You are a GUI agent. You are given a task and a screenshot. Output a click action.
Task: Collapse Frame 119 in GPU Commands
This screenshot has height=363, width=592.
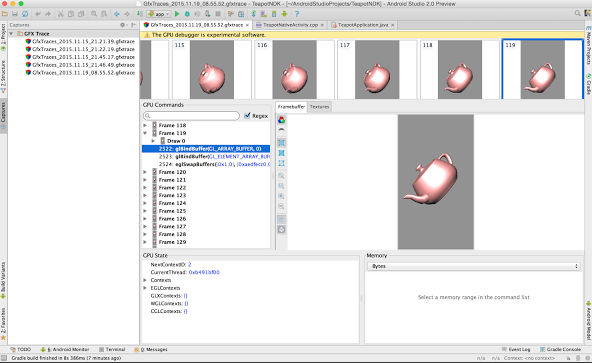pyautogui.click(x=145, y=133)
